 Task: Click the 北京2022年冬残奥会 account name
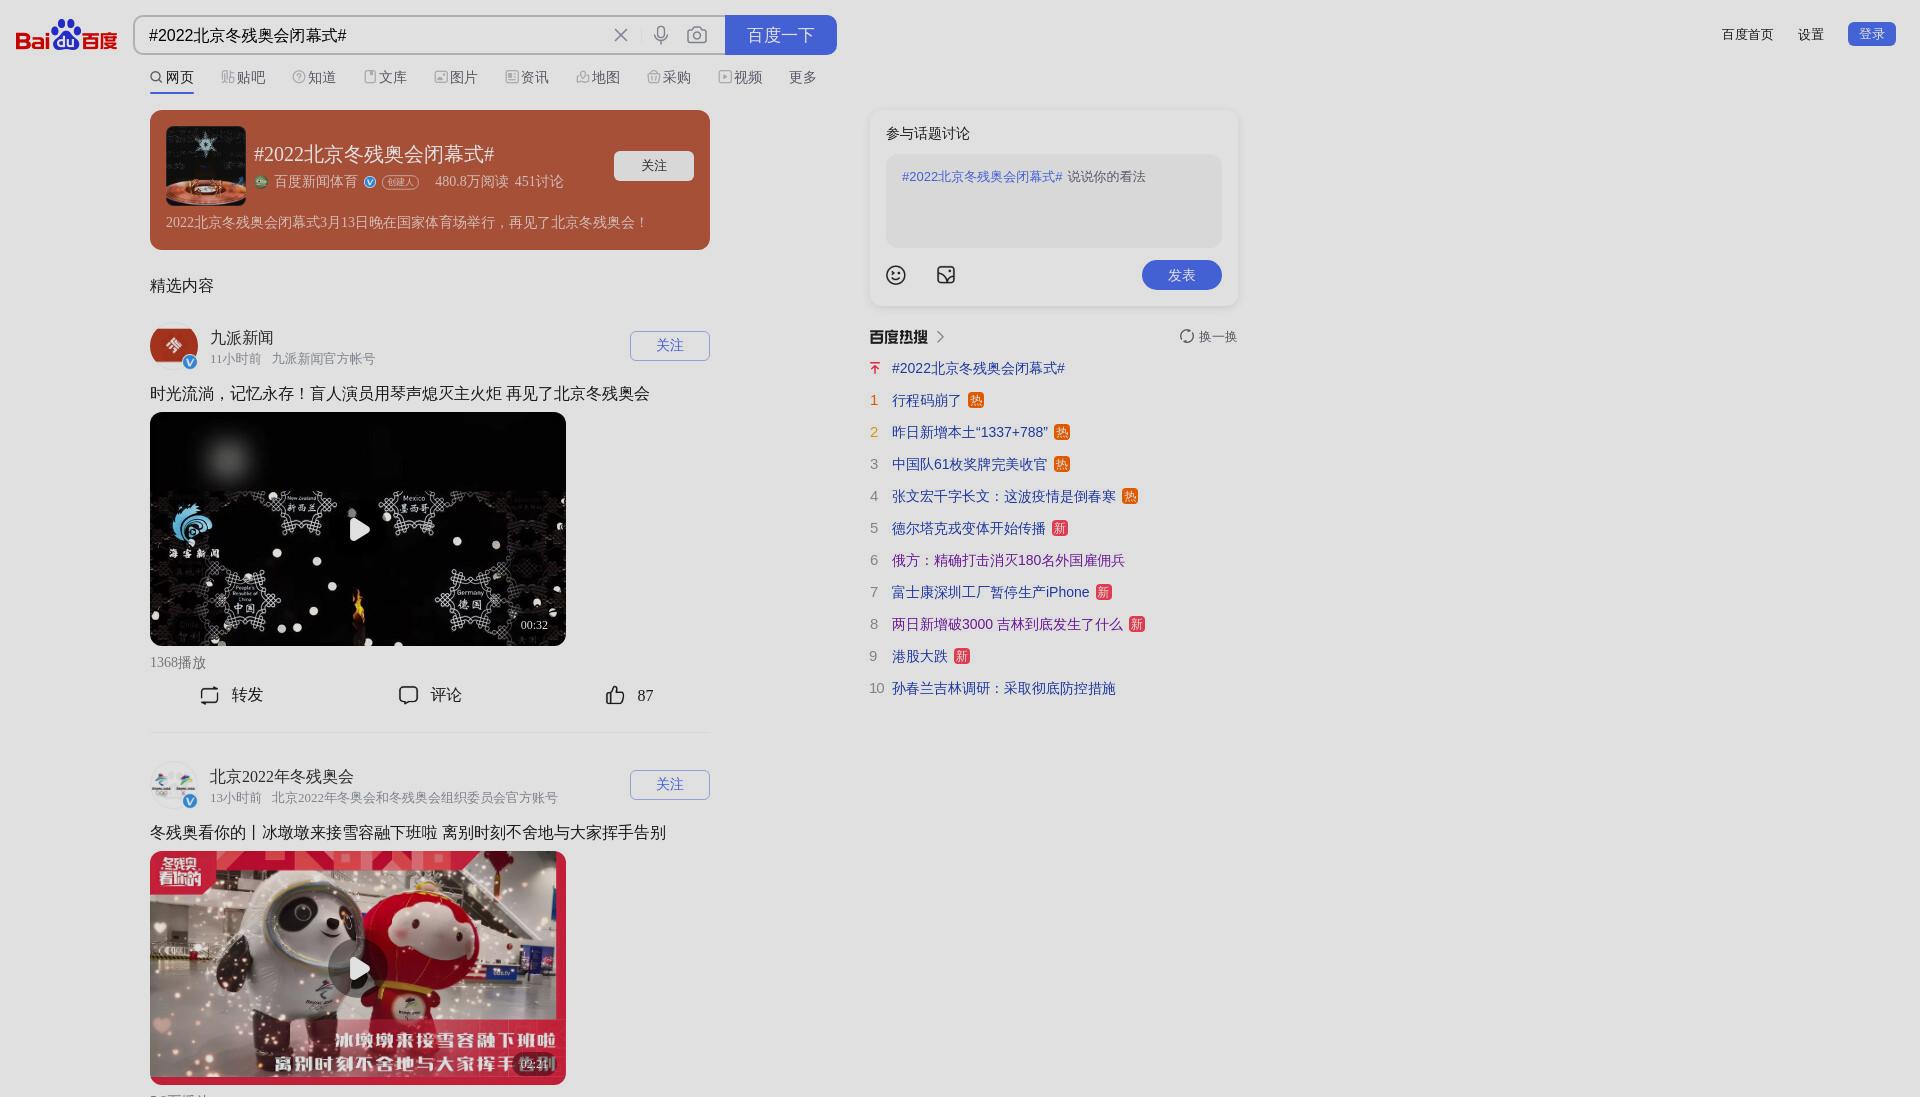point(282,777)
